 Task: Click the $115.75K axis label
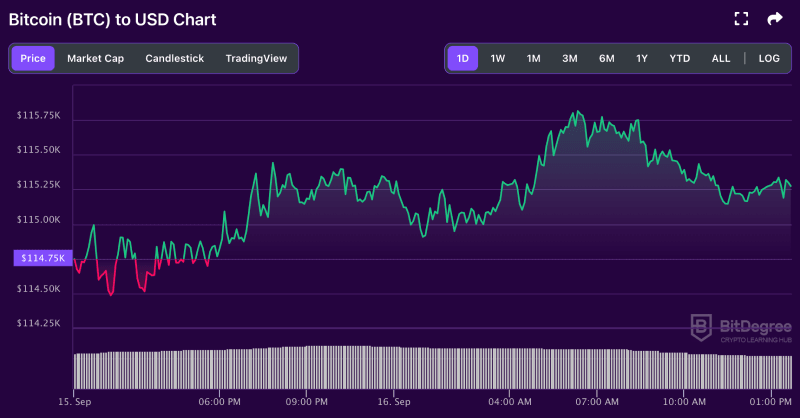click(38, 115)
